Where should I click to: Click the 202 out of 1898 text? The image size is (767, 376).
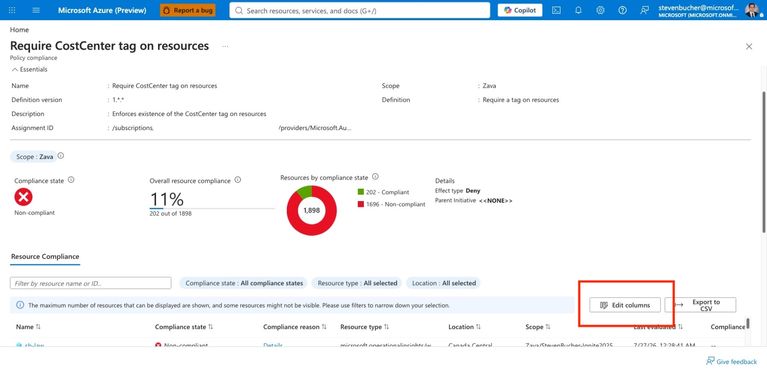[171, 214]
